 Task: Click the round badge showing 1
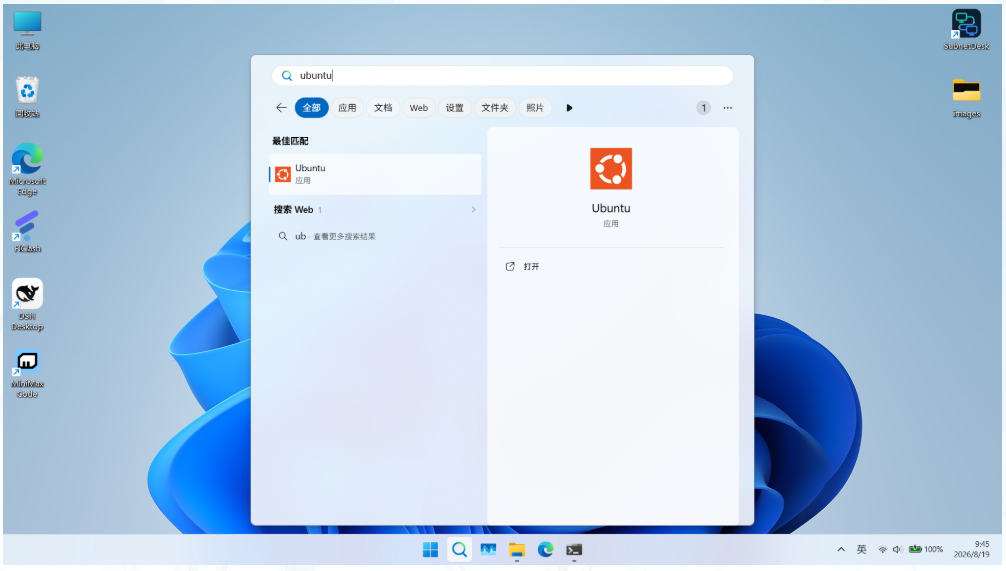(x=703, y=108)
